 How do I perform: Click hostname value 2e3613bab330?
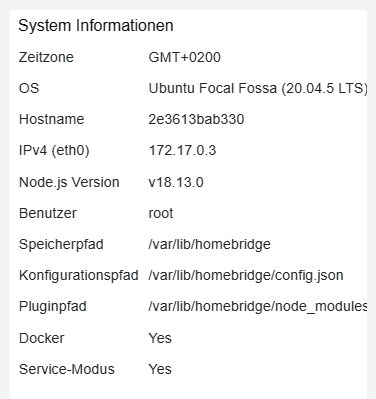point(196,119)
